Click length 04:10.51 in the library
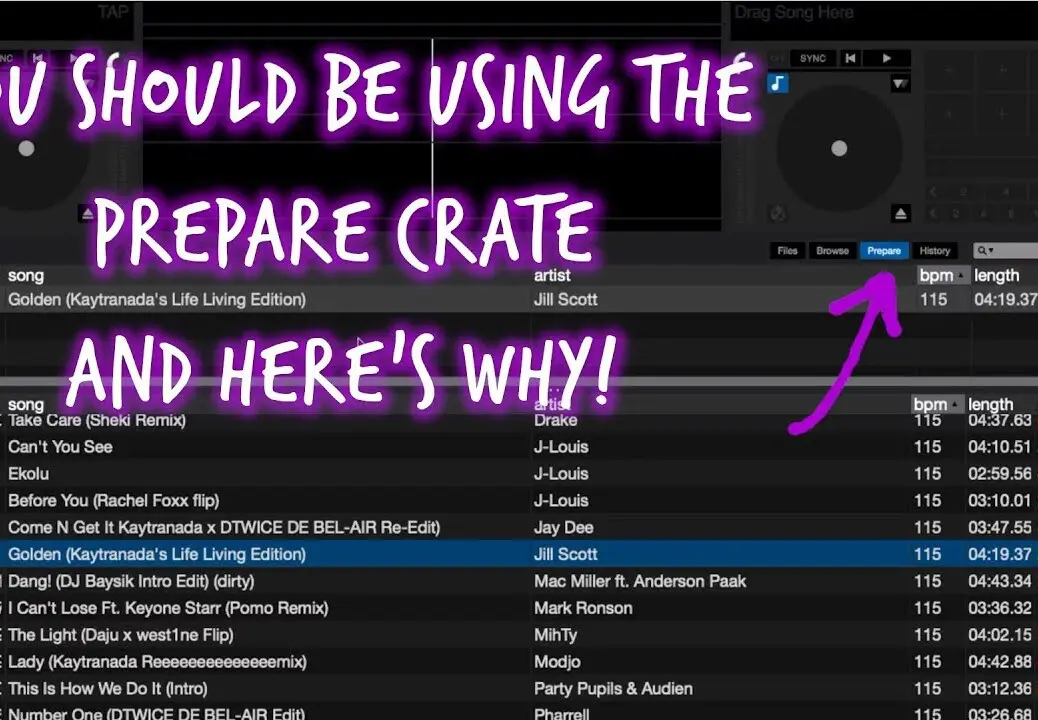1038x720 pixels. [1000, 447]
